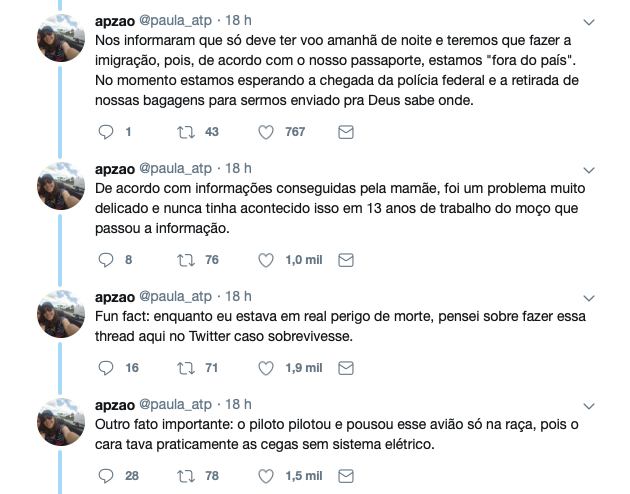Expand the more menu on mamãe tweet
Viewport: 630px width, 494px height.
coord(588,169)
